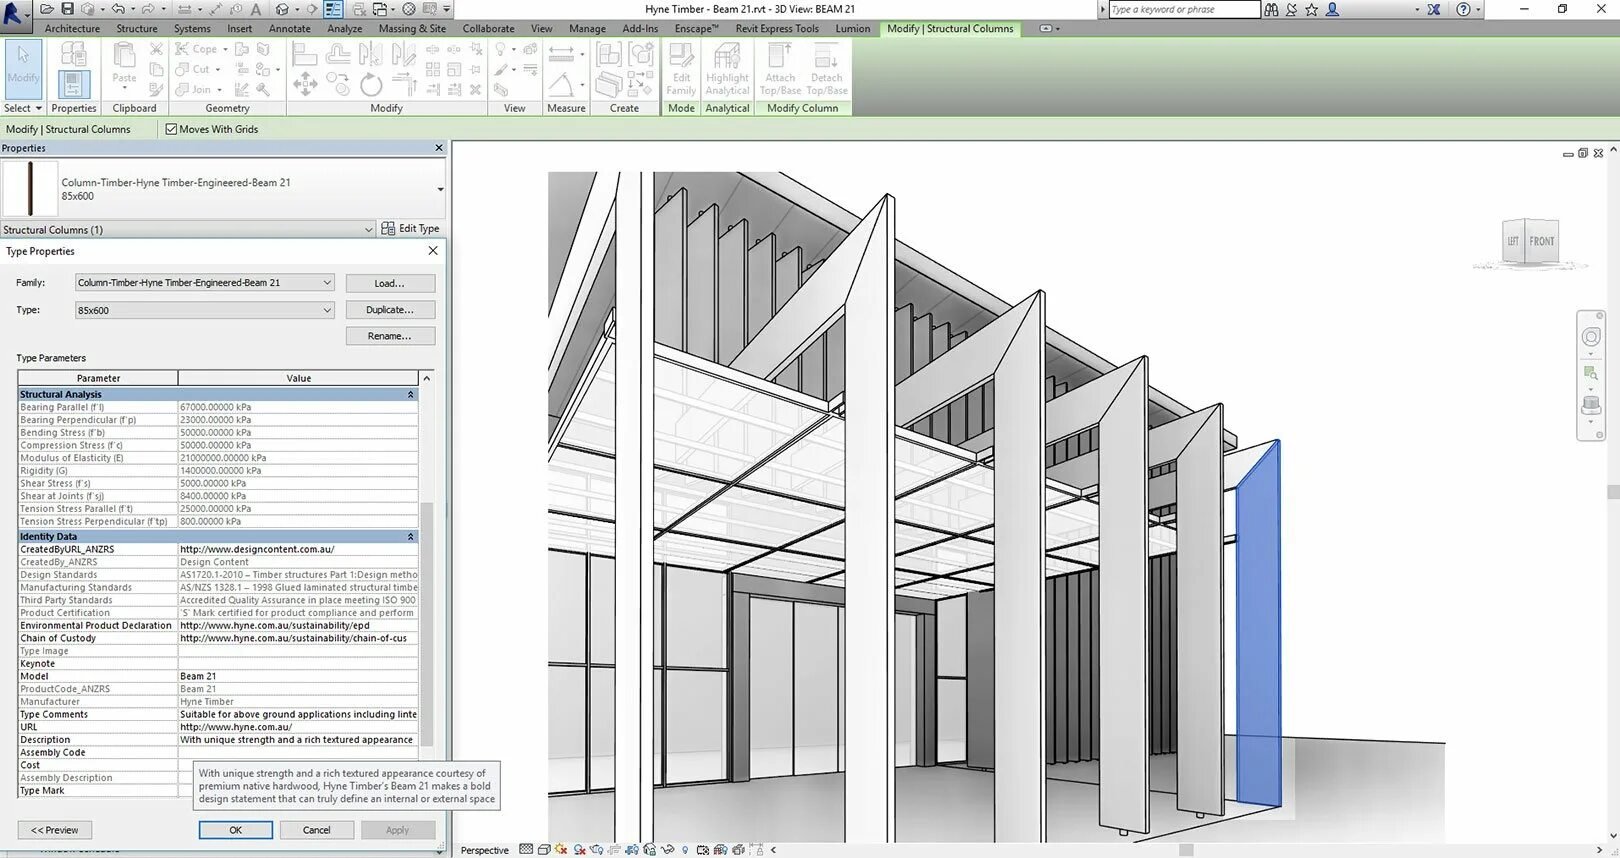This screenshot has width=1620, height=858.
Task: Click Perspective label in view control bar
Action: tap(484, 850)
